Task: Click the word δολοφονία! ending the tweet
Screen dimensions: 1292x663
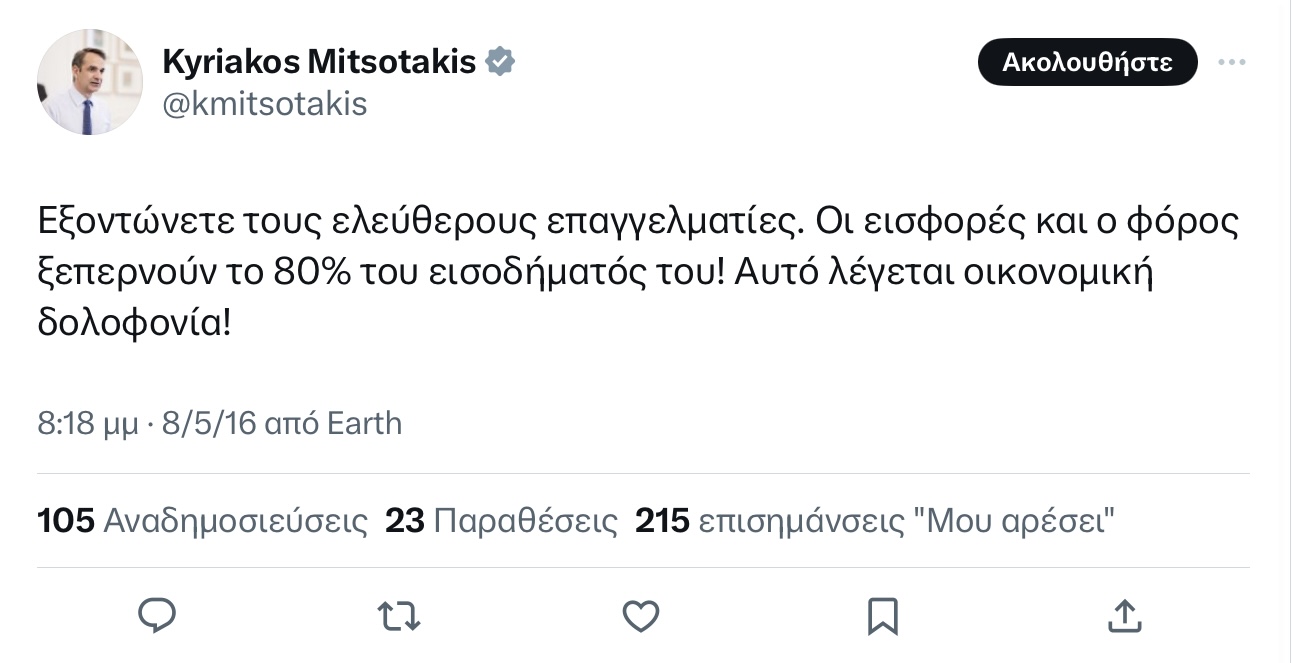Action: click(x=134, y=326)
